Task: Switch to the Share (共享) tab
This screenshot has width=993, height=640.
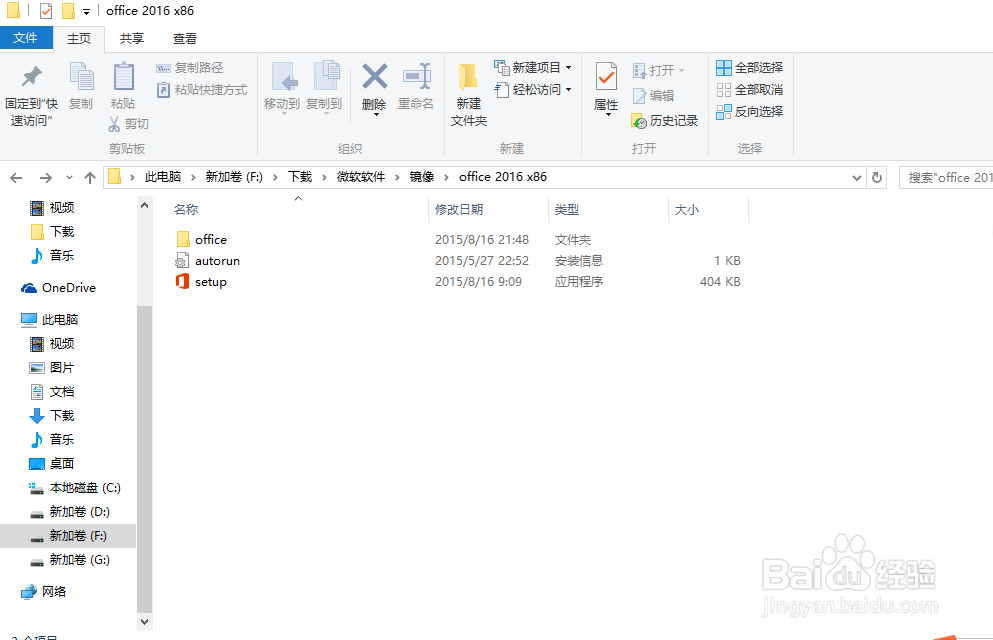Action: coord(132,39)
